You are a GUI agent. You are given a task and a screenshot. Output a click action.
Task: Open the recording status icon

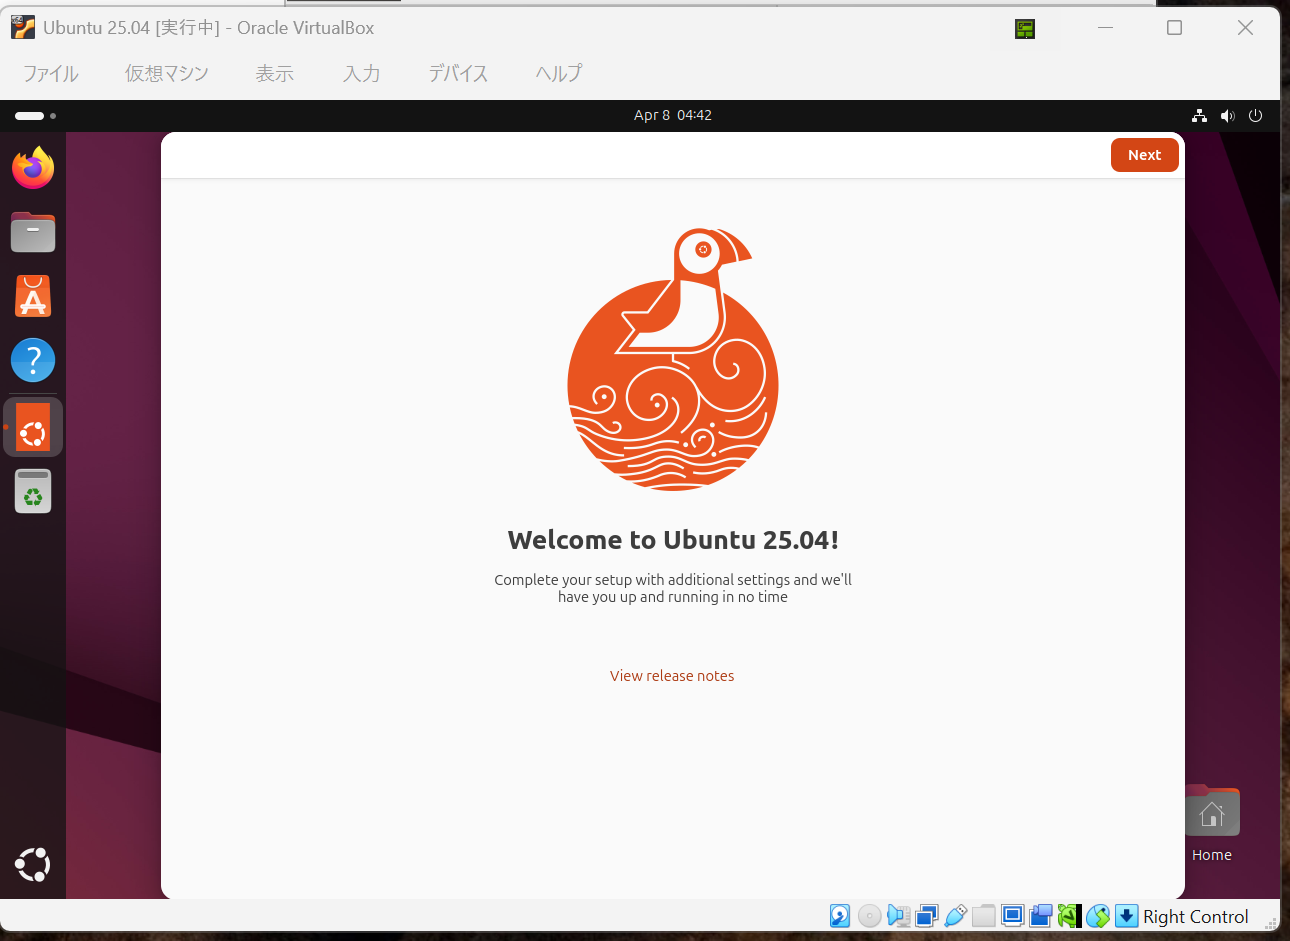click(1040, 916)
